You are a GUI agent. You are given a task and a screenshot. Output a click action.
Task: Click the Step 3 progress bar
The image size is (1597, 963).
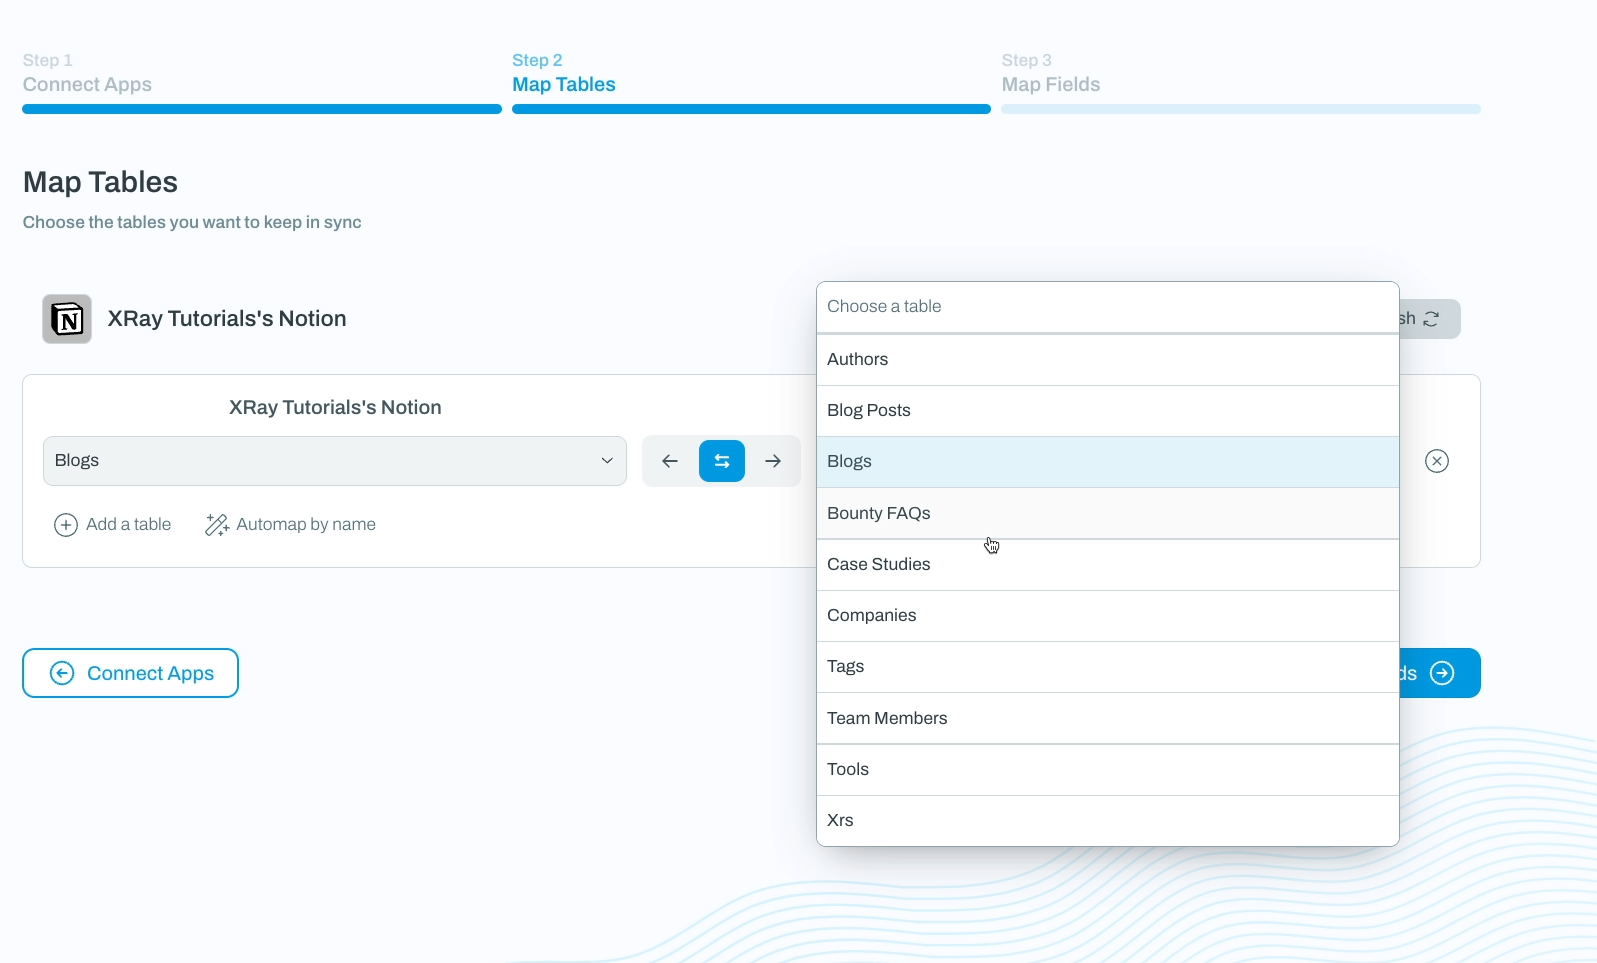[1241, 109]
